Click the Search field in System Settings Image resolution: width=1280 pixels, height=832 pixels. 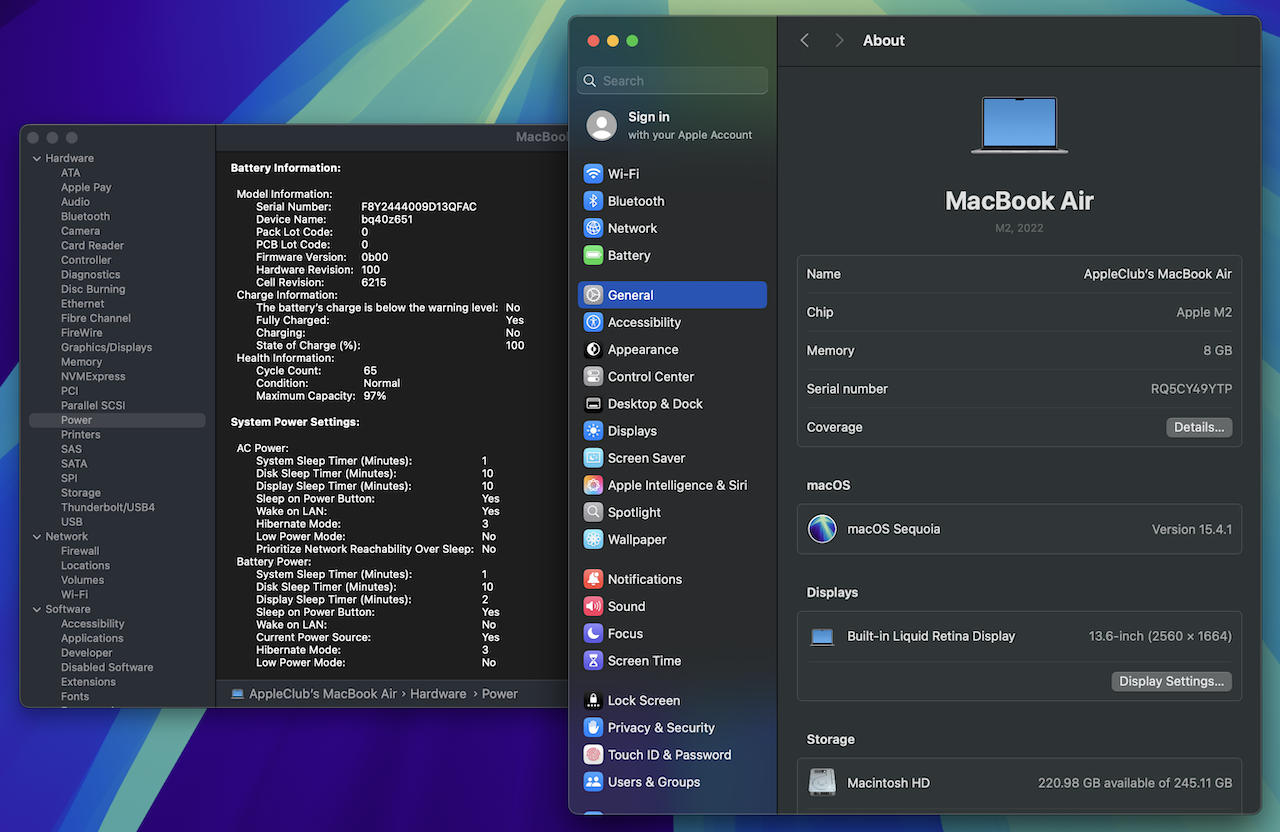click(672, 81)
